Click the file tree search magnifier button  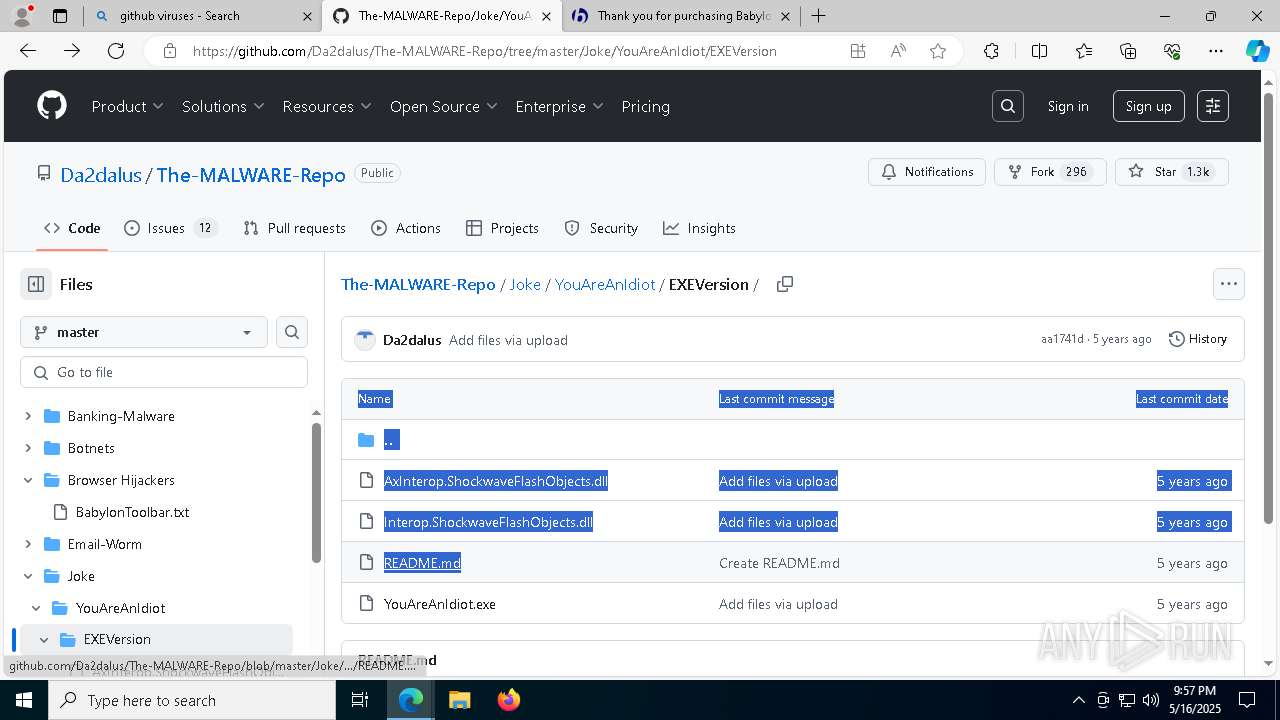(292, 332)
